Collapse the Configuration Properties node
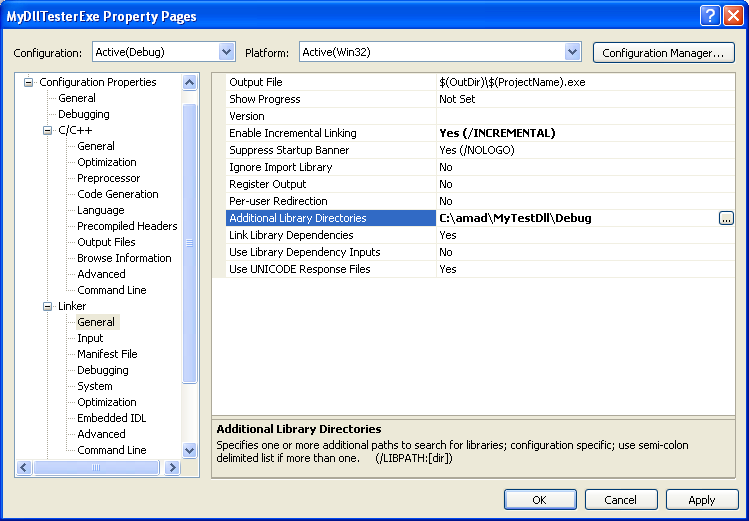 pos(29,82)
